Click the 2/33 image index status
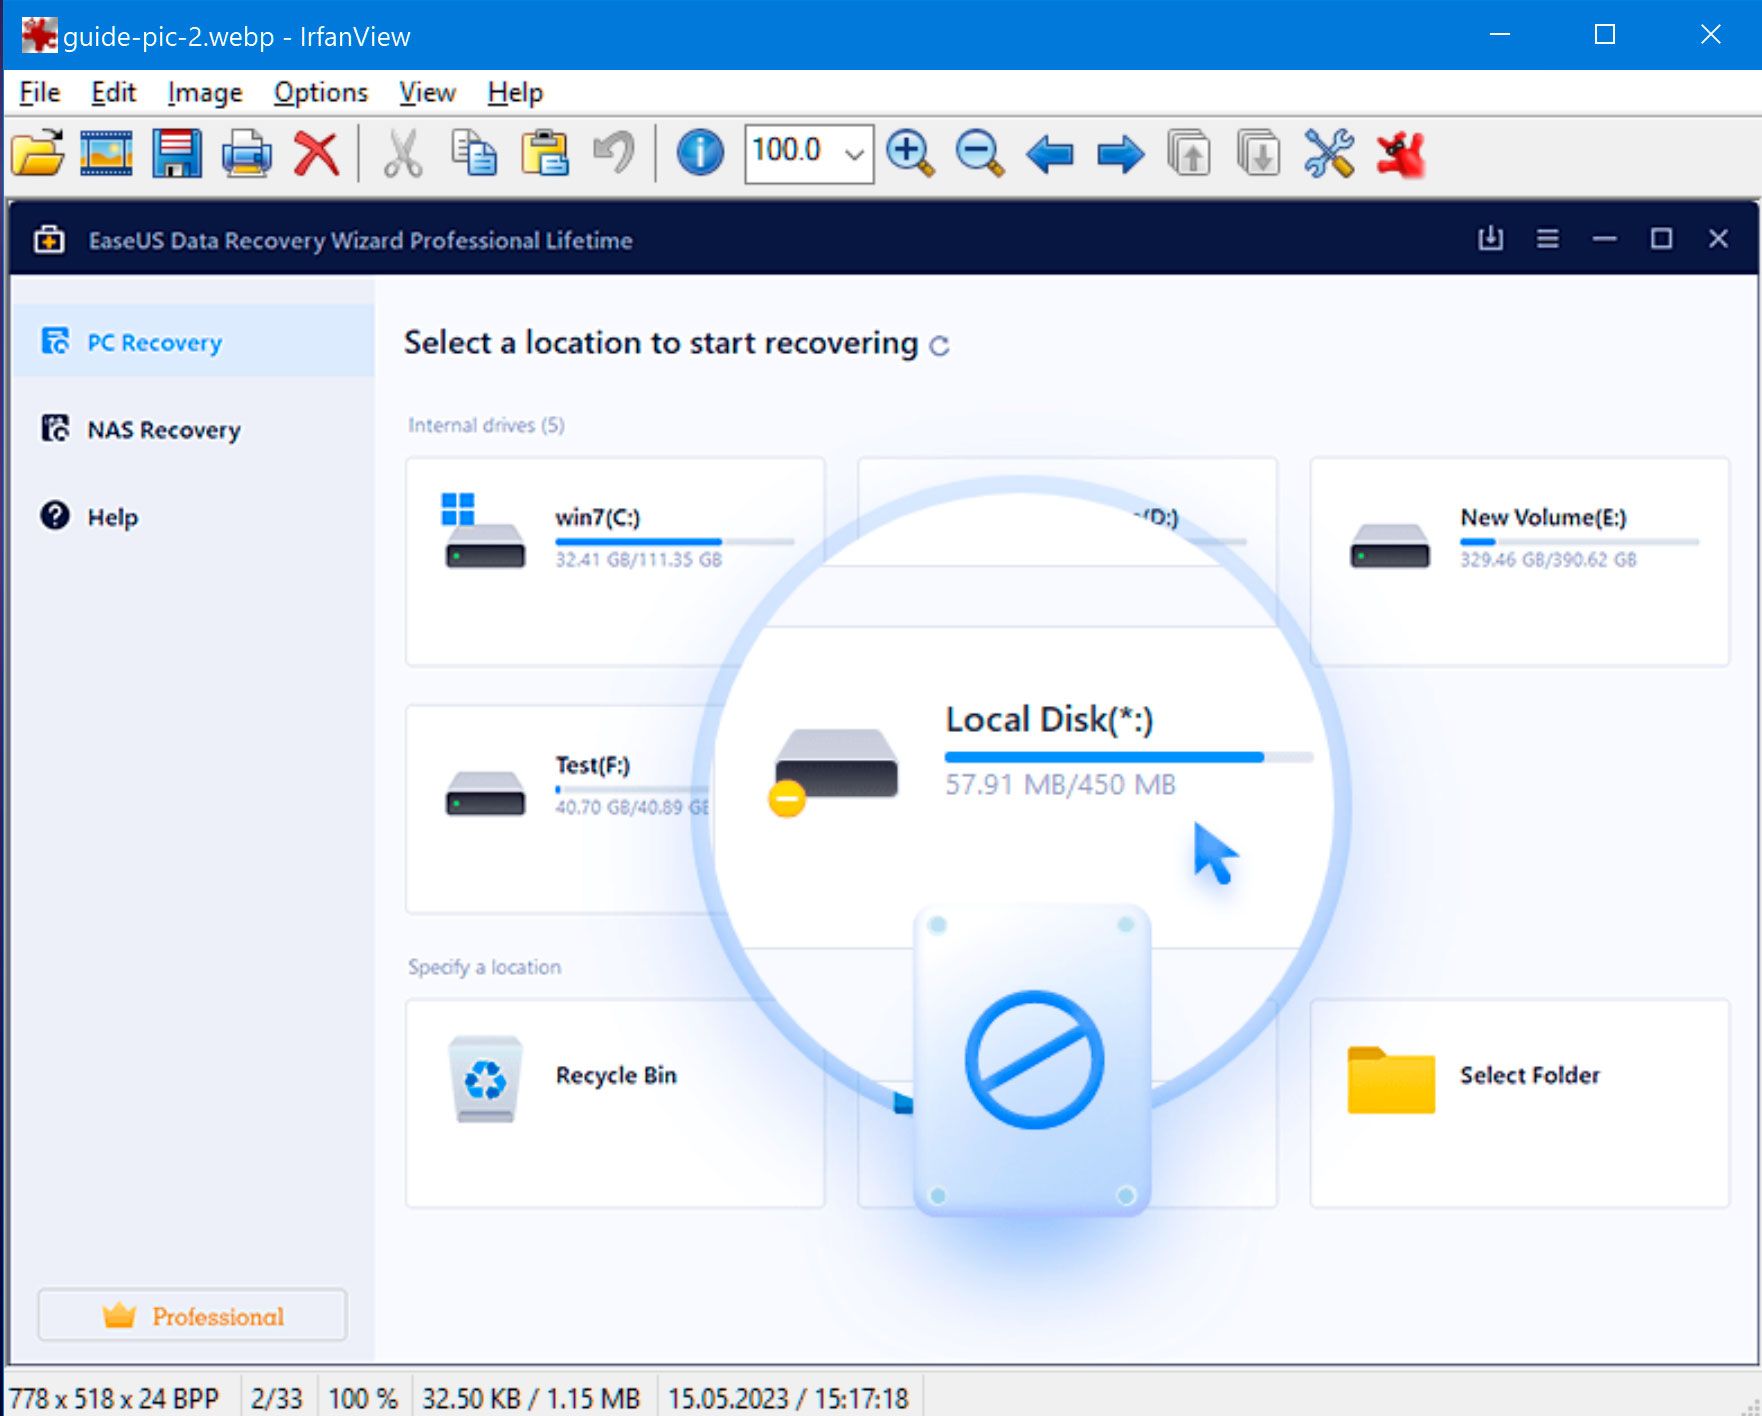 277,1397
